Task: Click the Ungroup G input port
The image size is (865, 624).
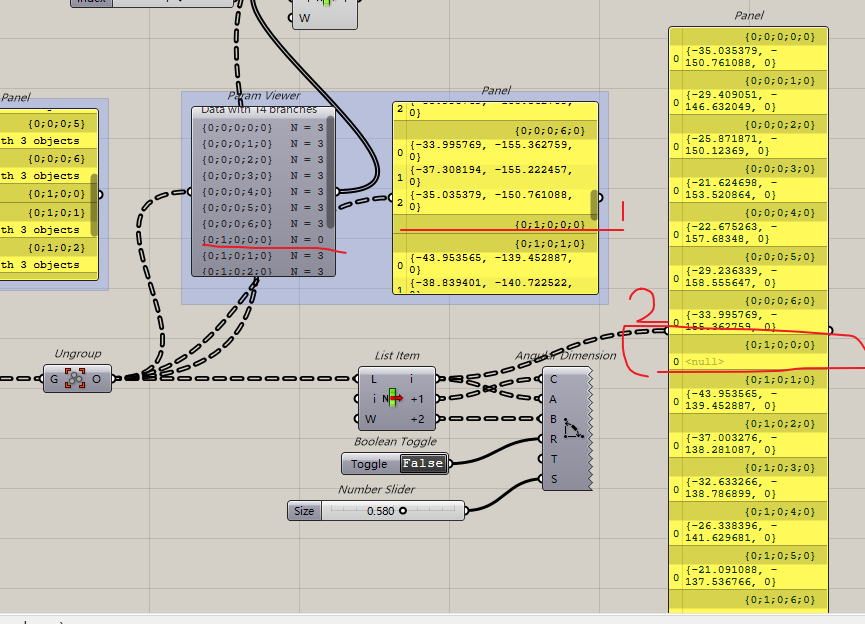Action: click(x=54, y=379)
